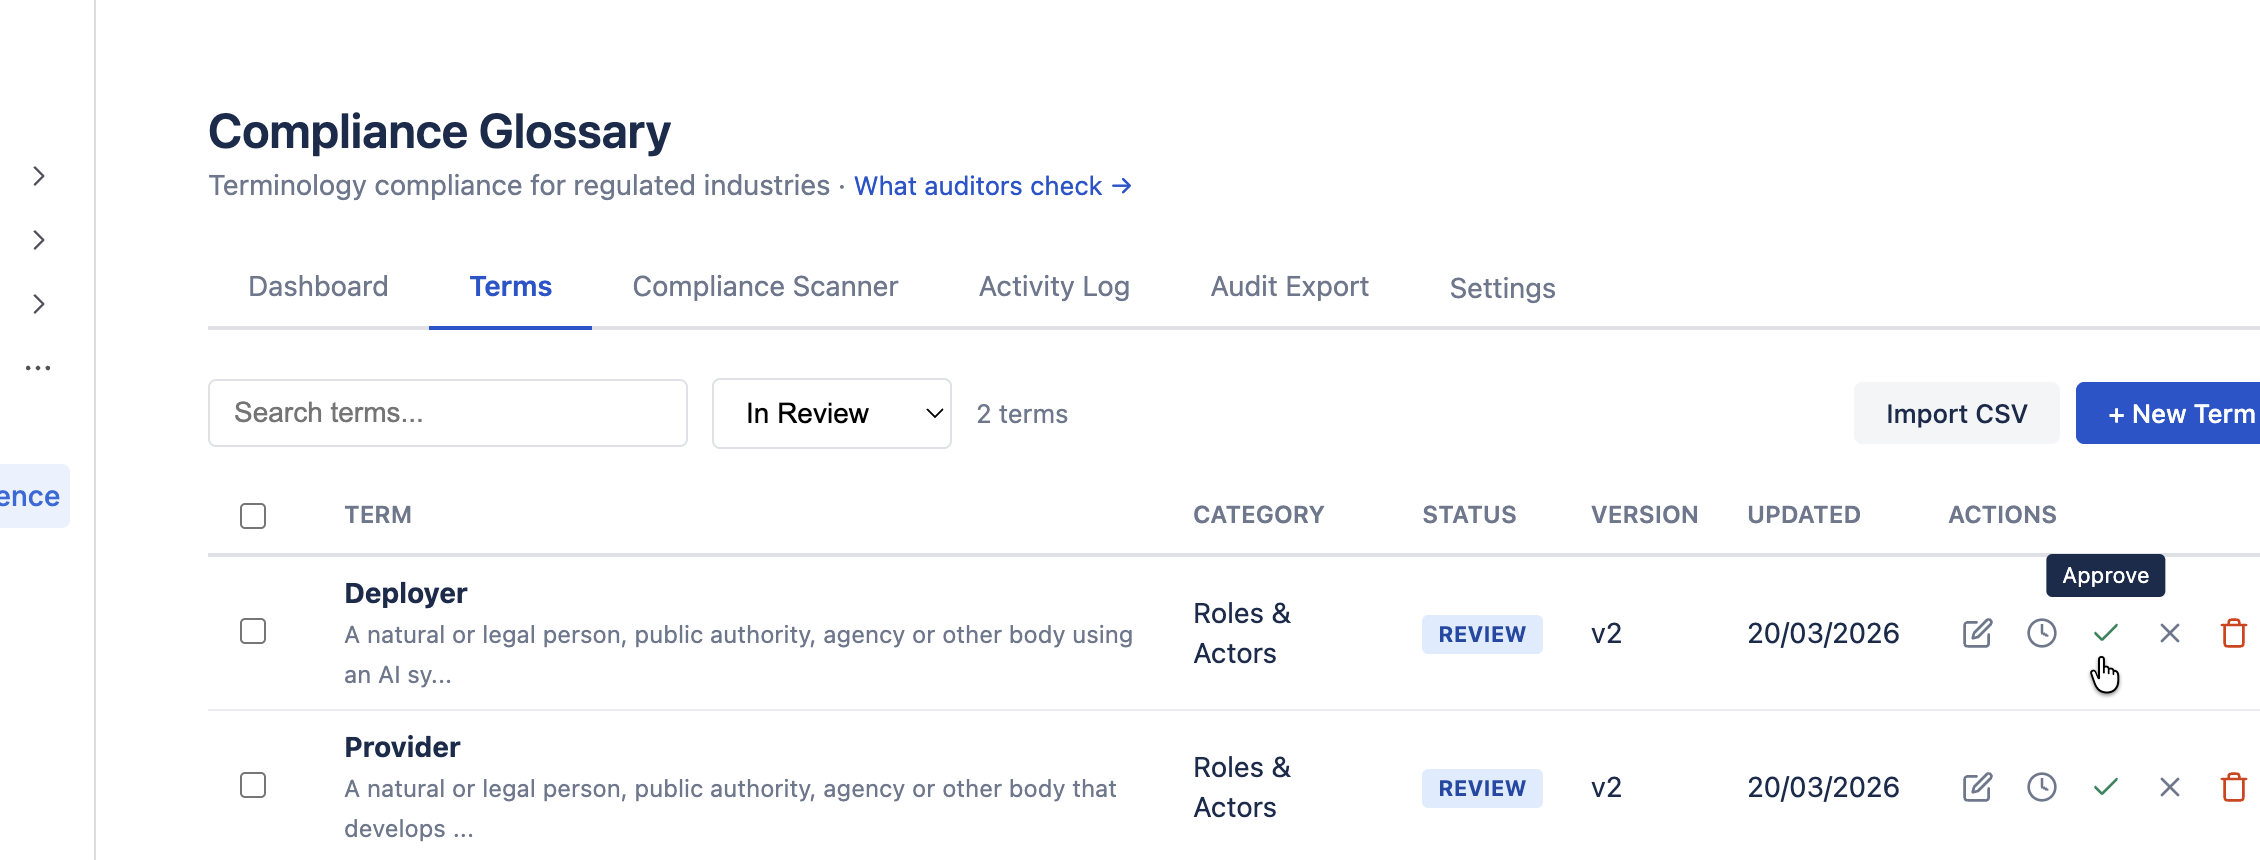This screenshot has height=860, width=2260.
Task: View version history for Deployer
Action: pos(2041,633)
